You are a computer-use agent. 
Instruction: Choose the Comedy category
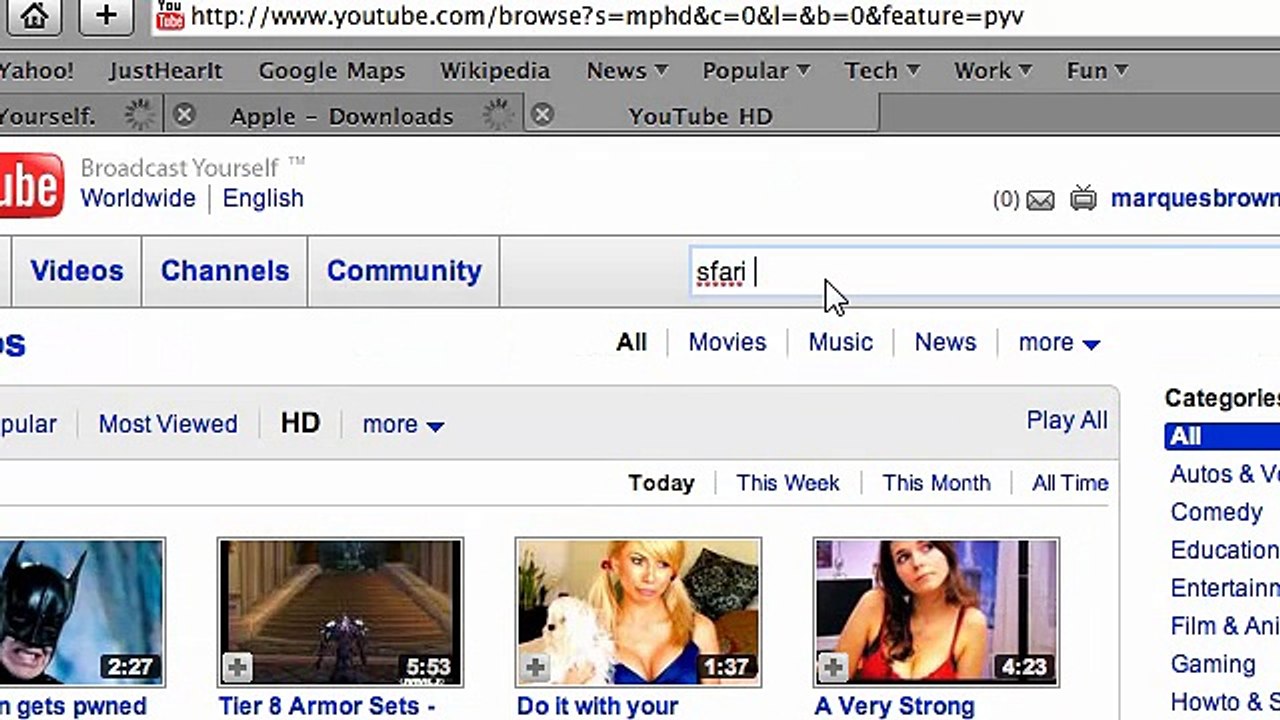point(1216,512)
